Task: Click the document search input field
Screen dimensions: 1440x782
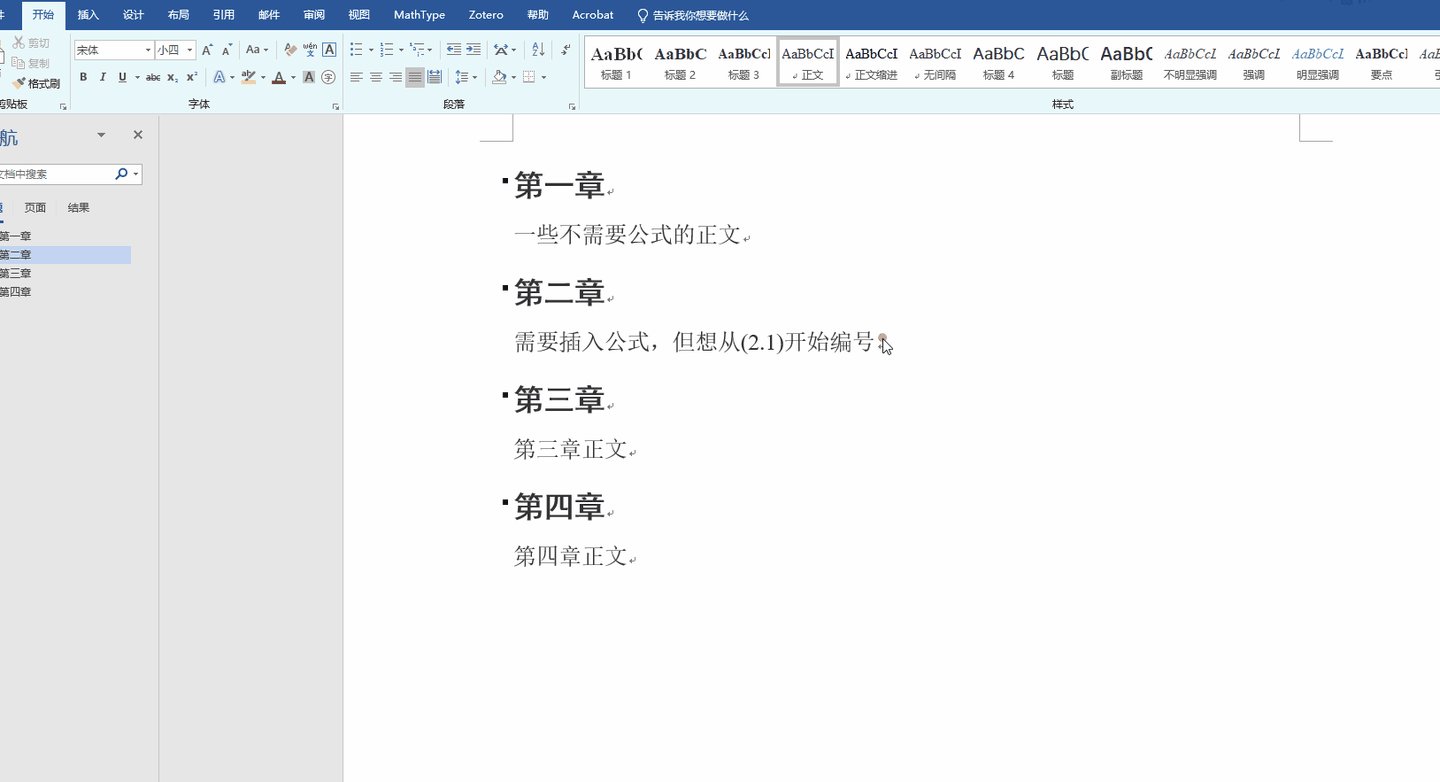Action: 55,174
